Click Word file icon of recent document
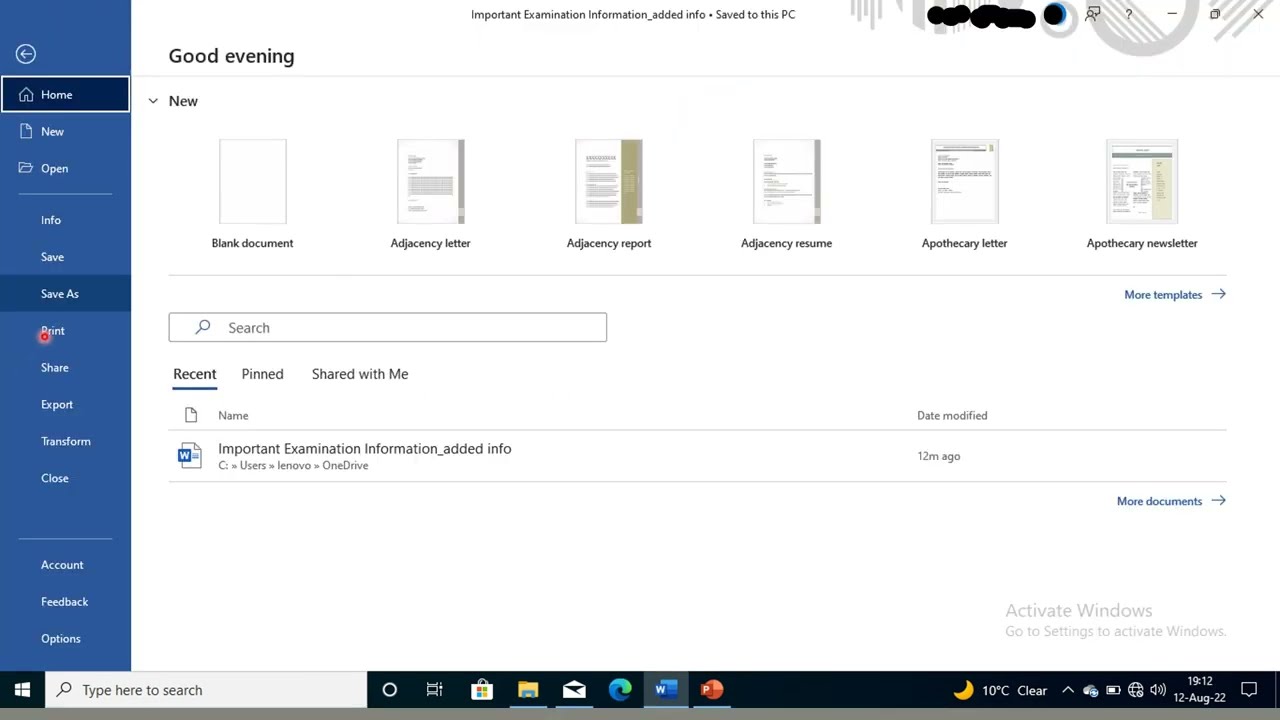1280x720 pixels. 189,456
